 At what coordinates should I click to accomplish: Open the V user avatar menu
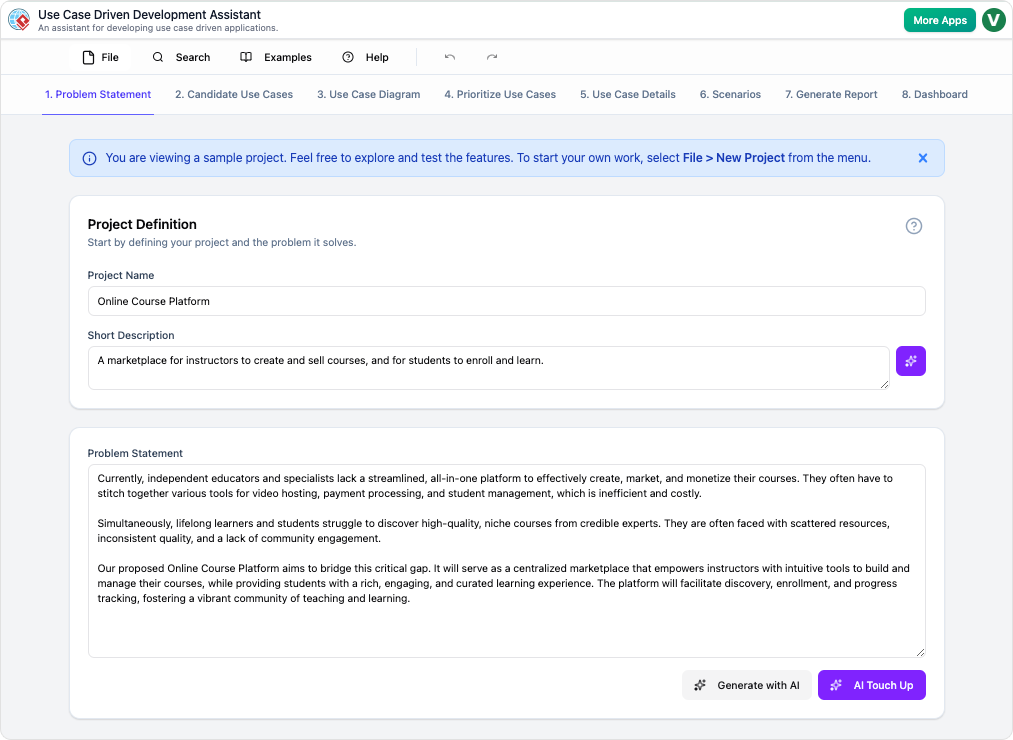click(x=993, y=19)
